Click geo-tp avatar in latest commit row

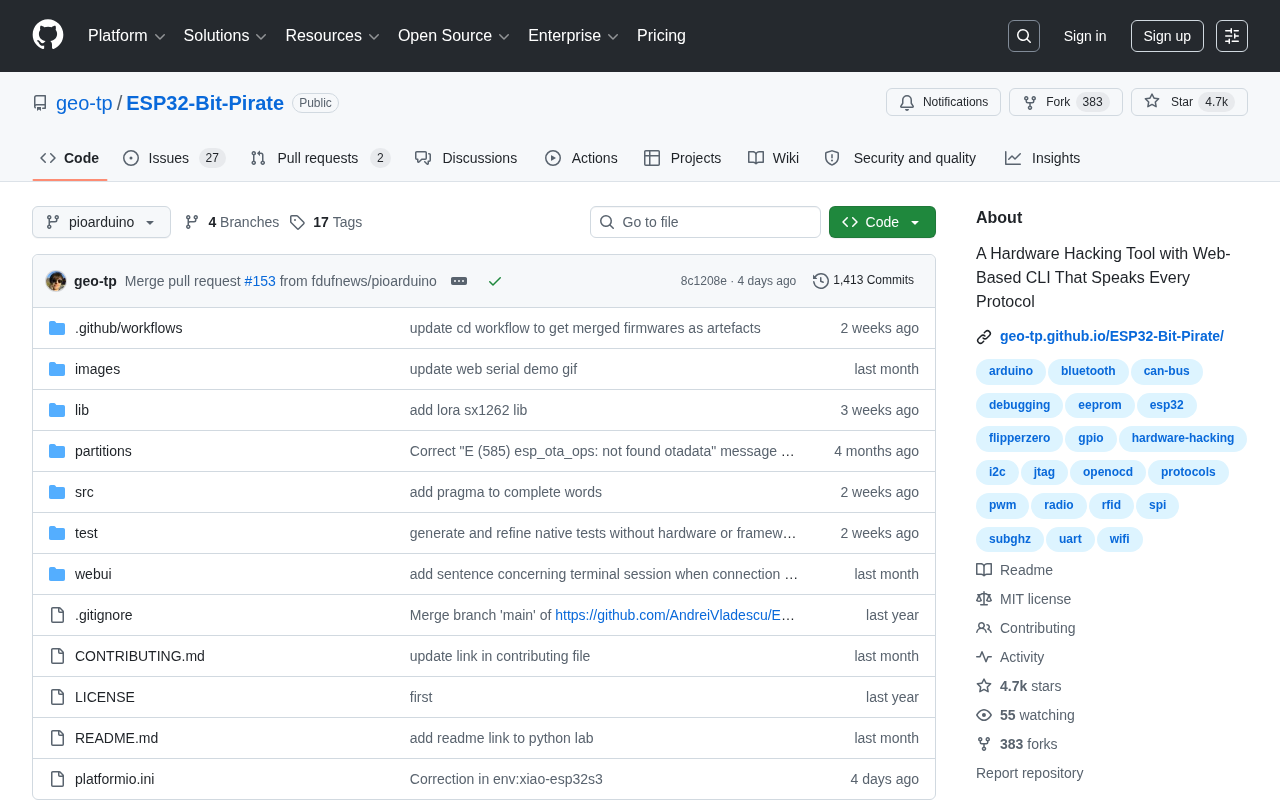(56, 281)
